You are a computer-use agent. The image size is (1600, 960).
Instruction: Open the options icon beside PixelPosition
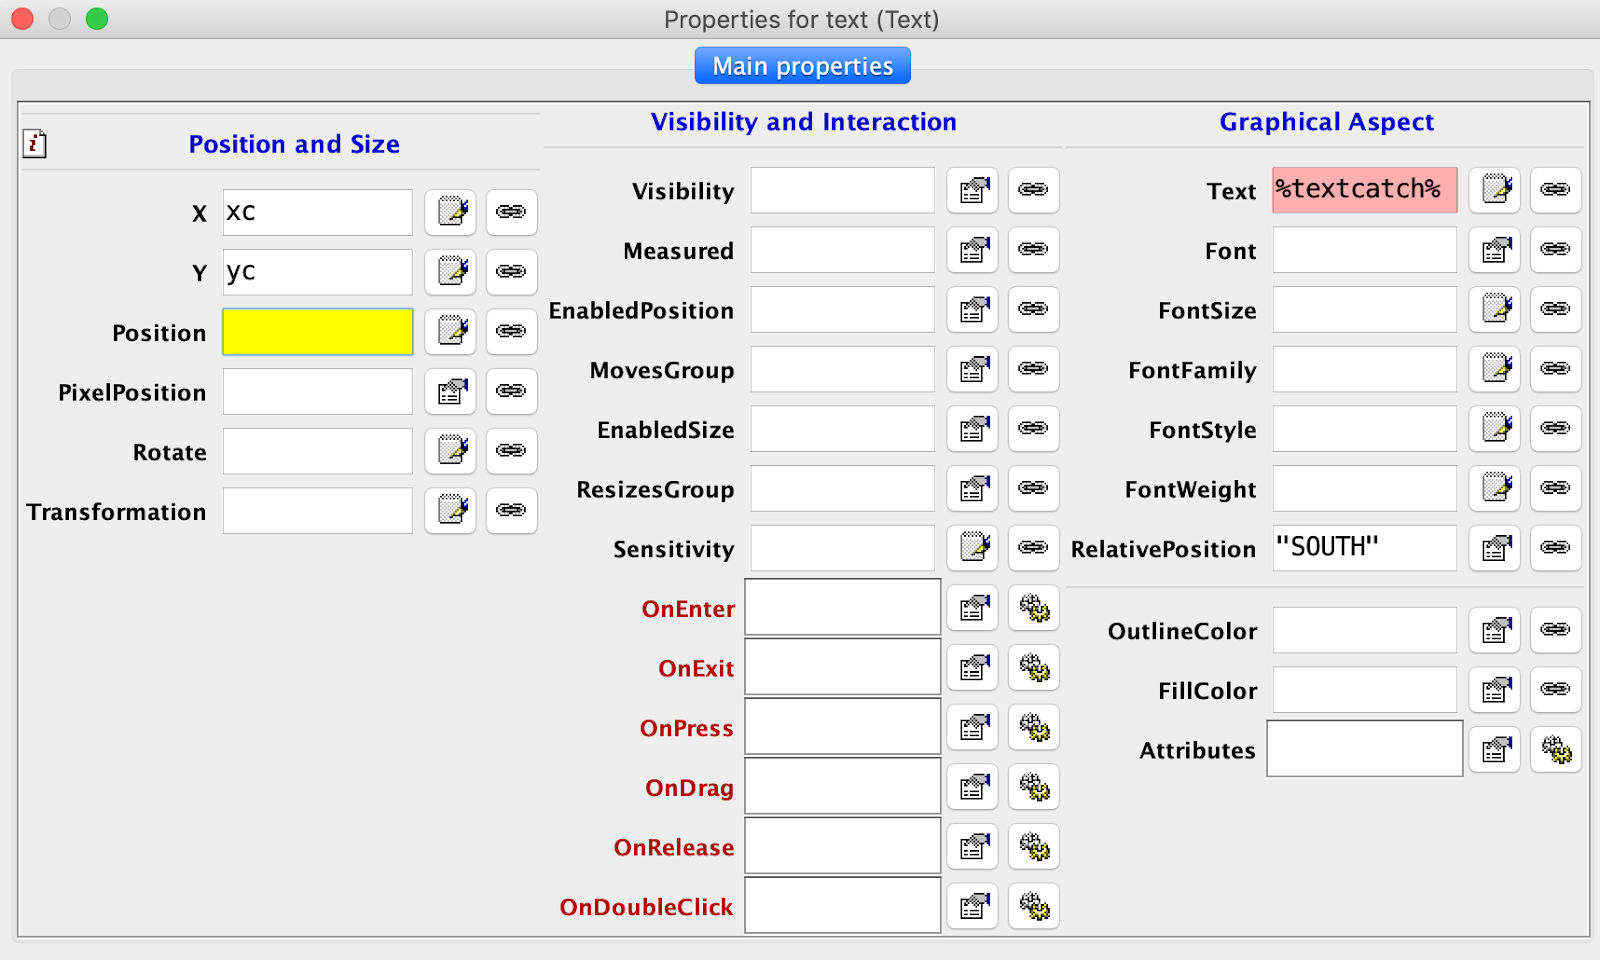[451, 392]
